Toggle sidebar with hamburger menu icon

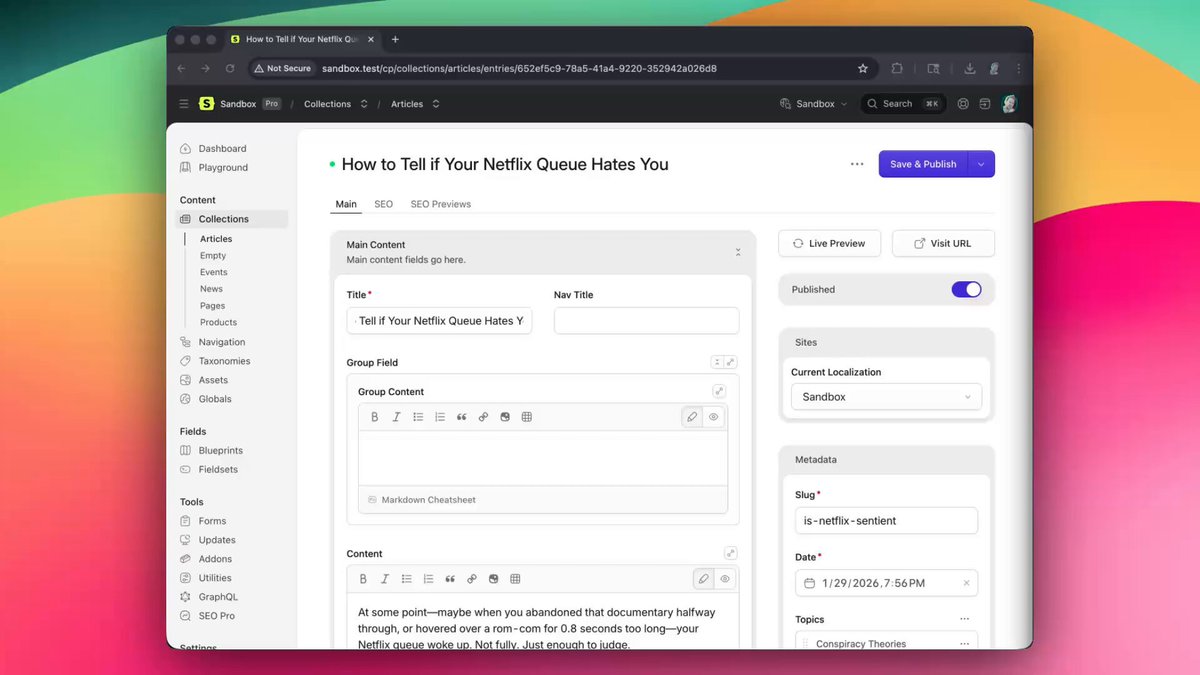[x=184, y=104]
